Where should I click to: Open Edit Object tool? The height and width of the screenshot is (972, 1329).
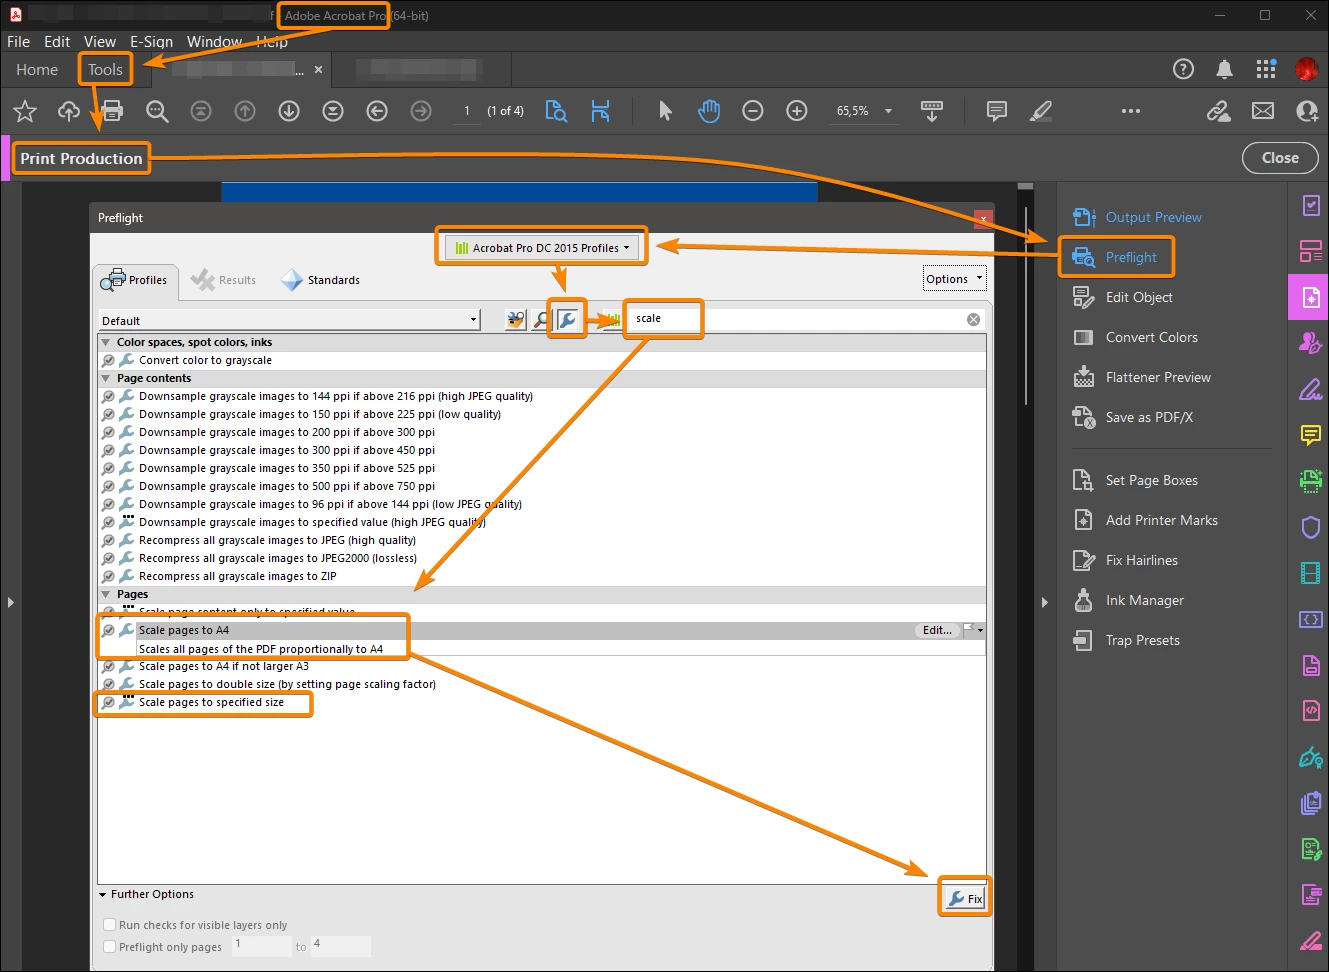point(1123,297)
